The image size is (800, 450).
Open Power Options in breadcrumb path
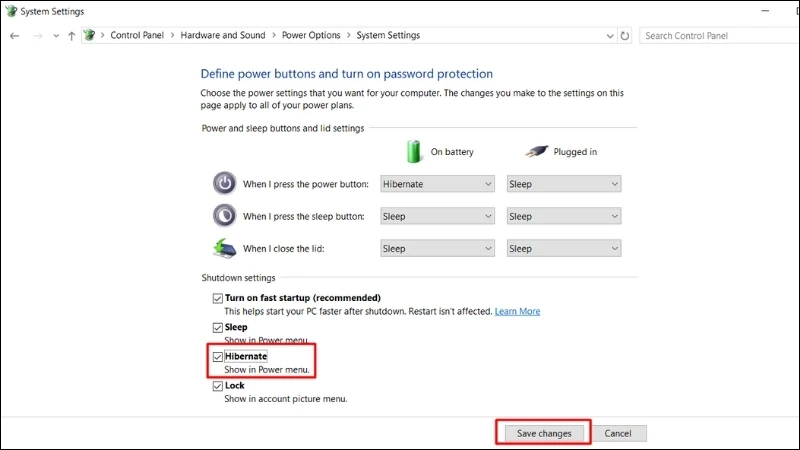pos(311,35)
